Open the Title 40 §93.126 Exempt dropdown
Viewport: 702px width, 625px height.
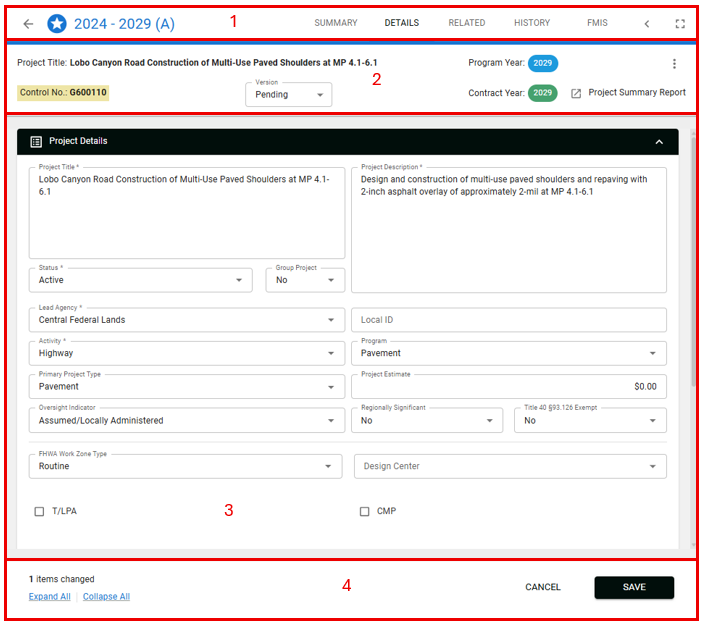click(x=591, y=420)
